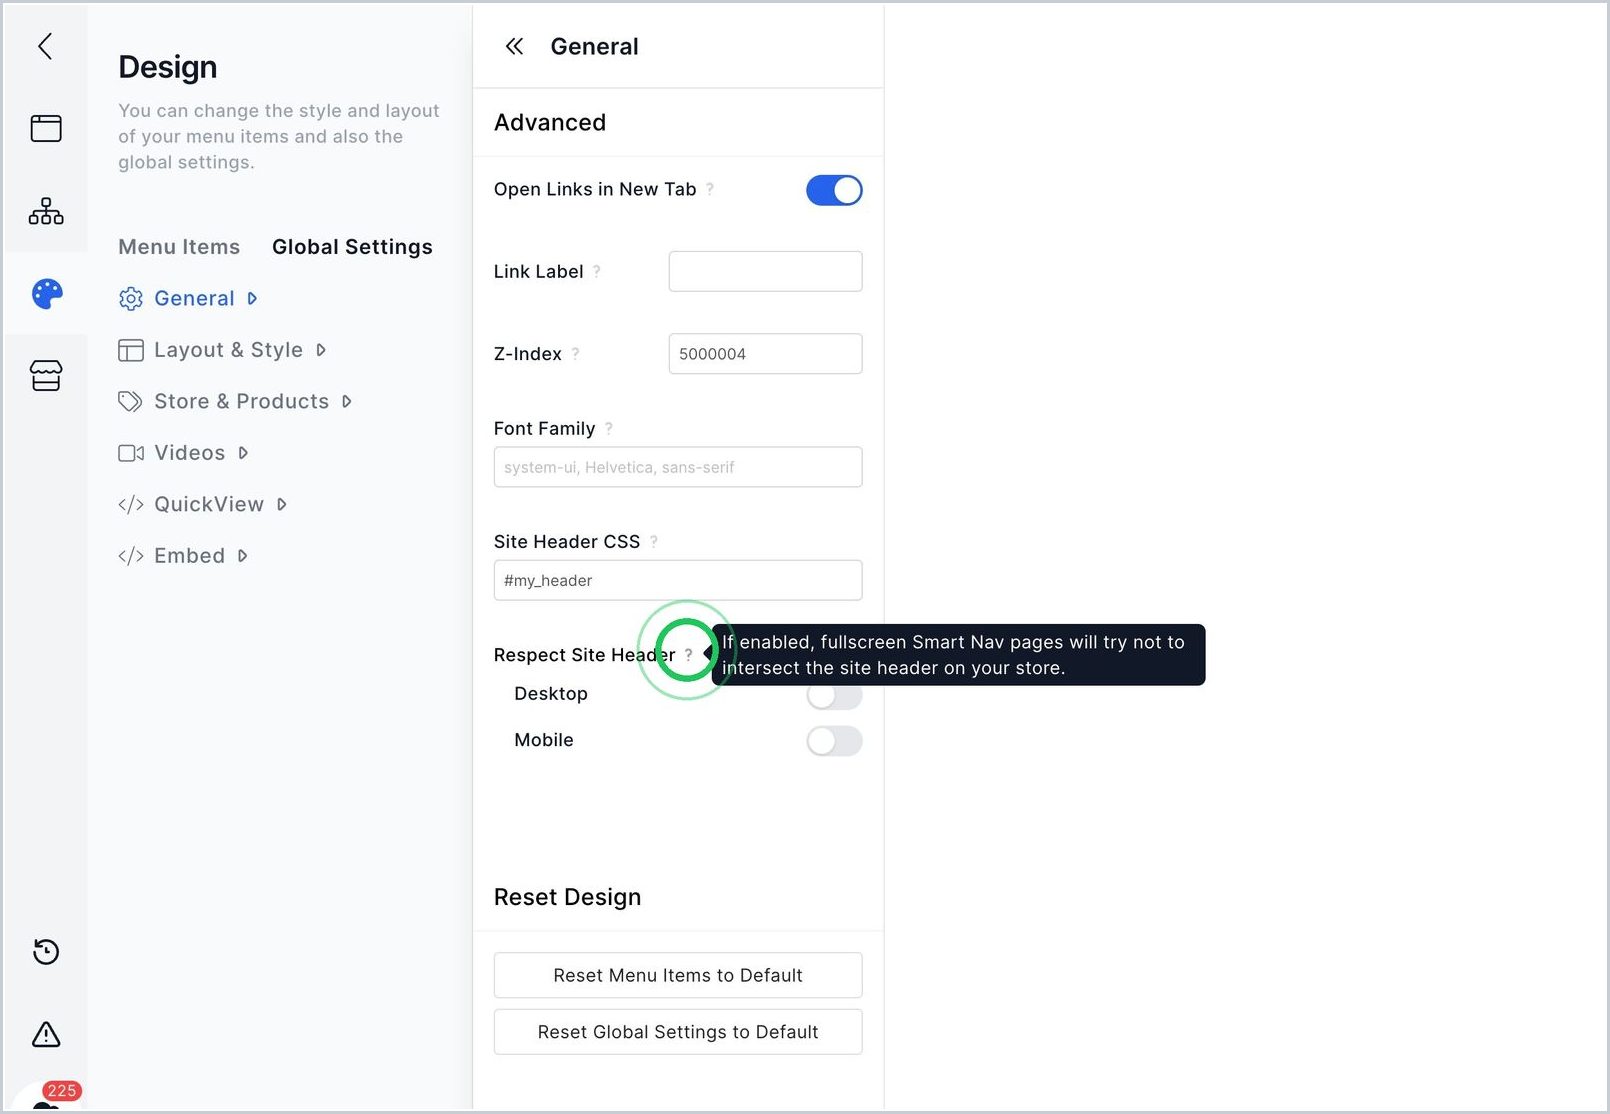Disable Open Links in New Tab toggle
1610x1114 pixels.
click(x=834, y=190)
